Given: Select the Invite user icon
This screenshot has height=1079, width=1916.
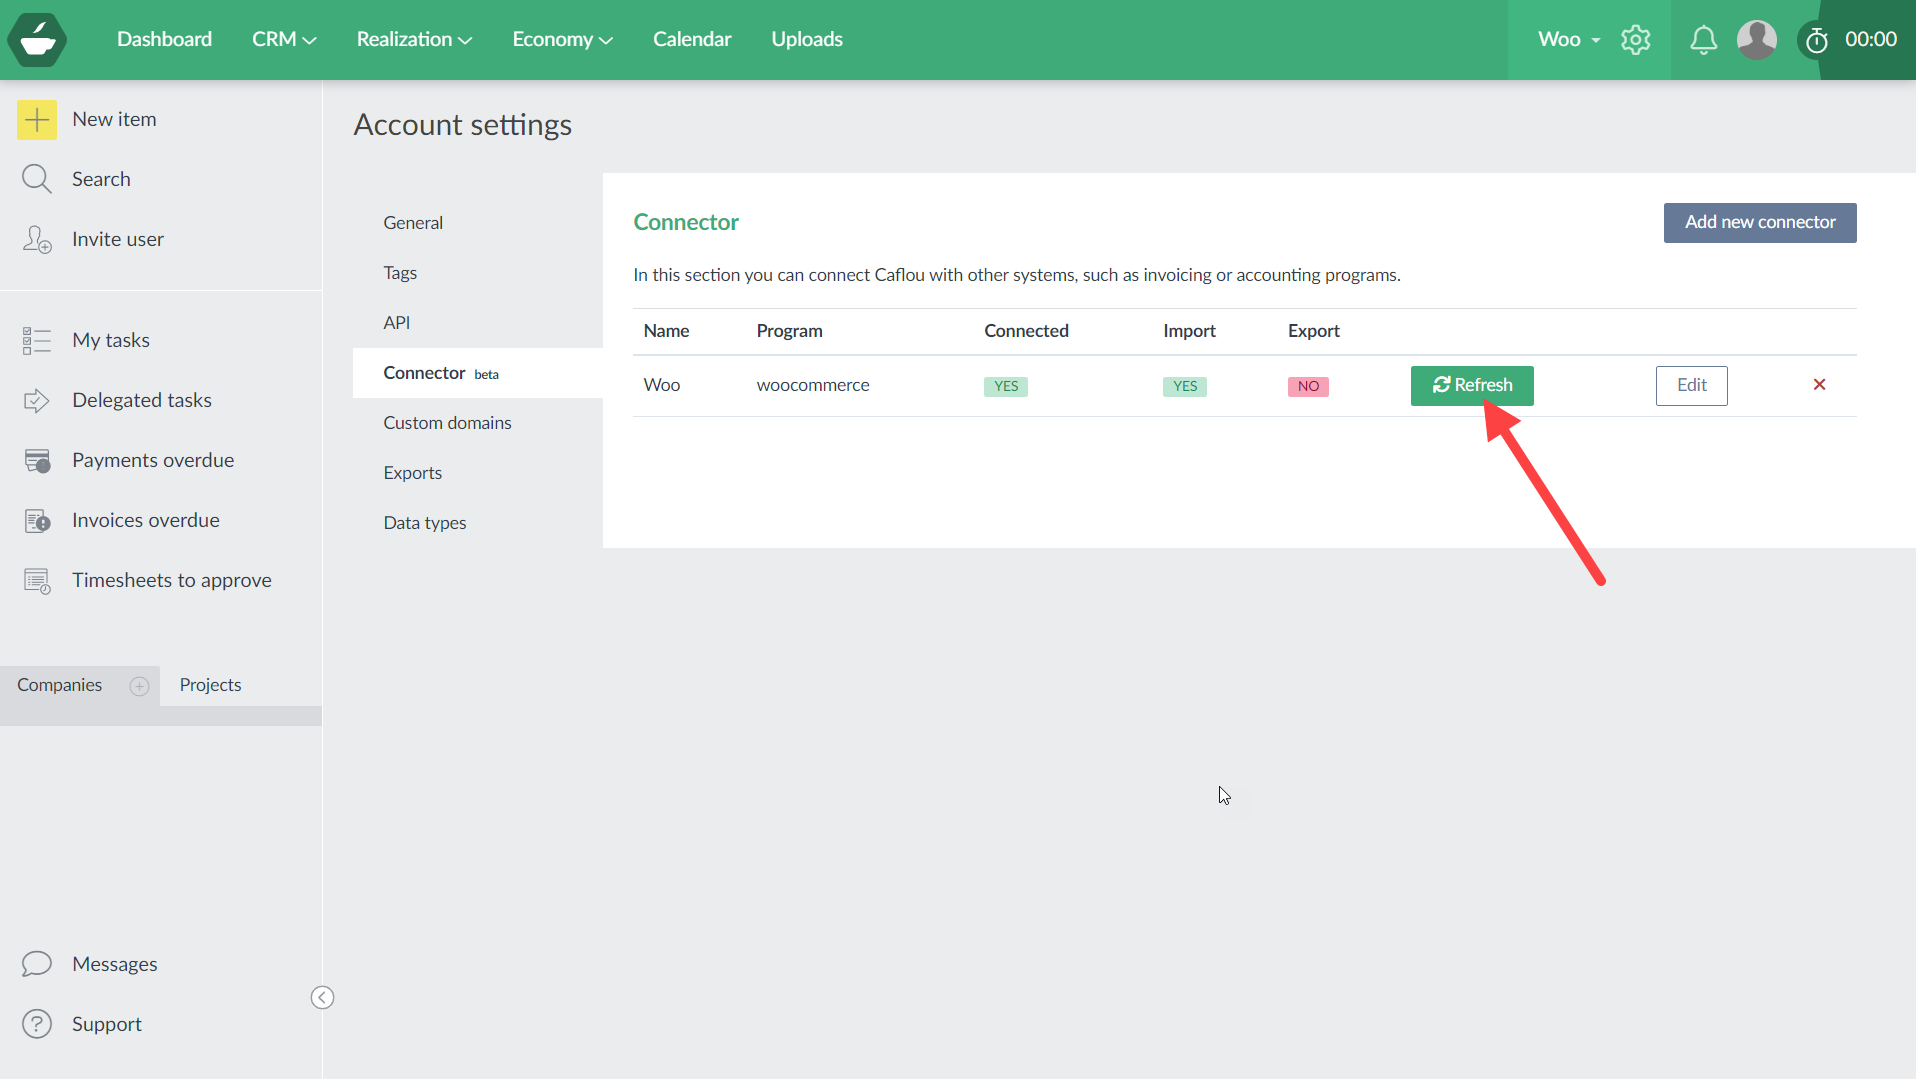Looking at the screenshot, I should (x=37, y=239).
